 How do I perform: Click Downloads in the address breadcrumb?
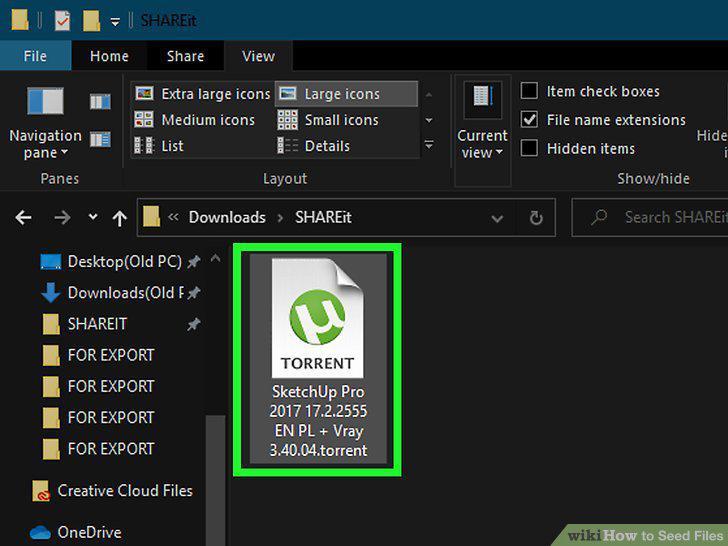tap(228, 217)
